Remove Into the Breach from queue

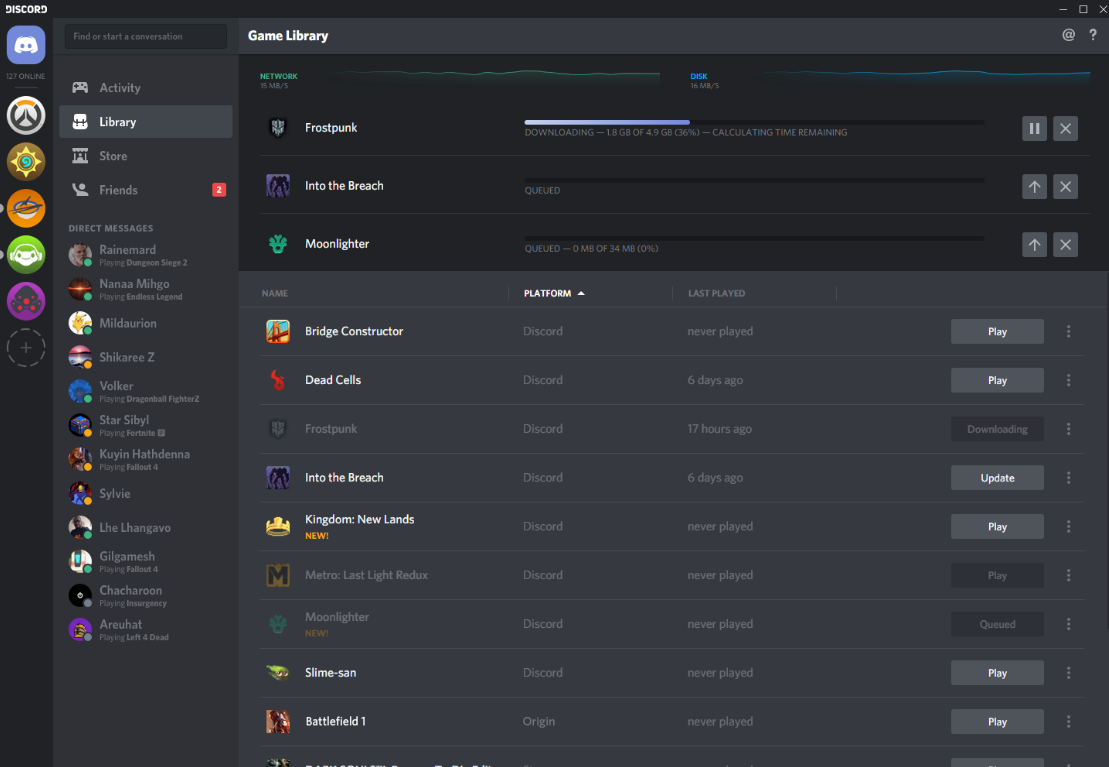1065,186
